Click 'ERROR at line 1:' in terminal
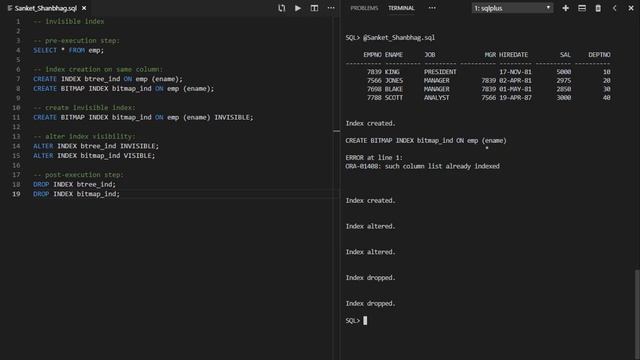This screenshot has height=360, width=640. coord(374,158)
